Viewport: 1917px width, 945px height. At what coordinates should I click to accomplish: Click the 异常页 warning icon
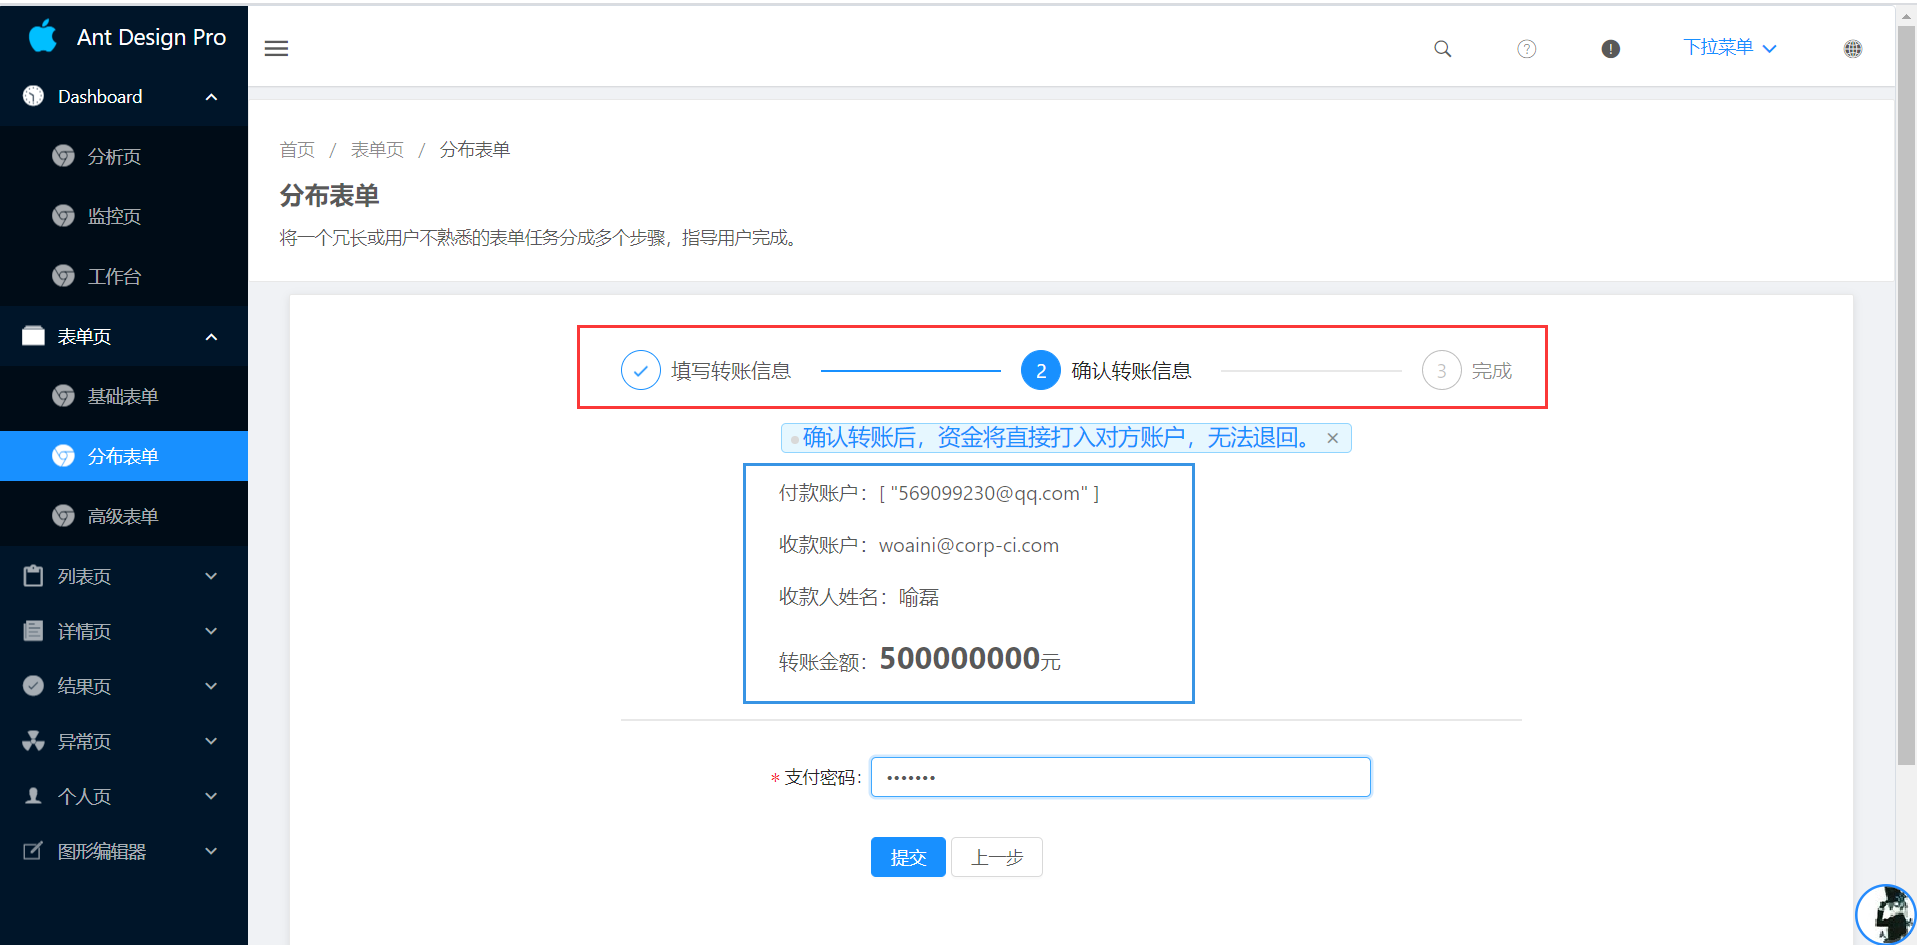coord(33,741)
